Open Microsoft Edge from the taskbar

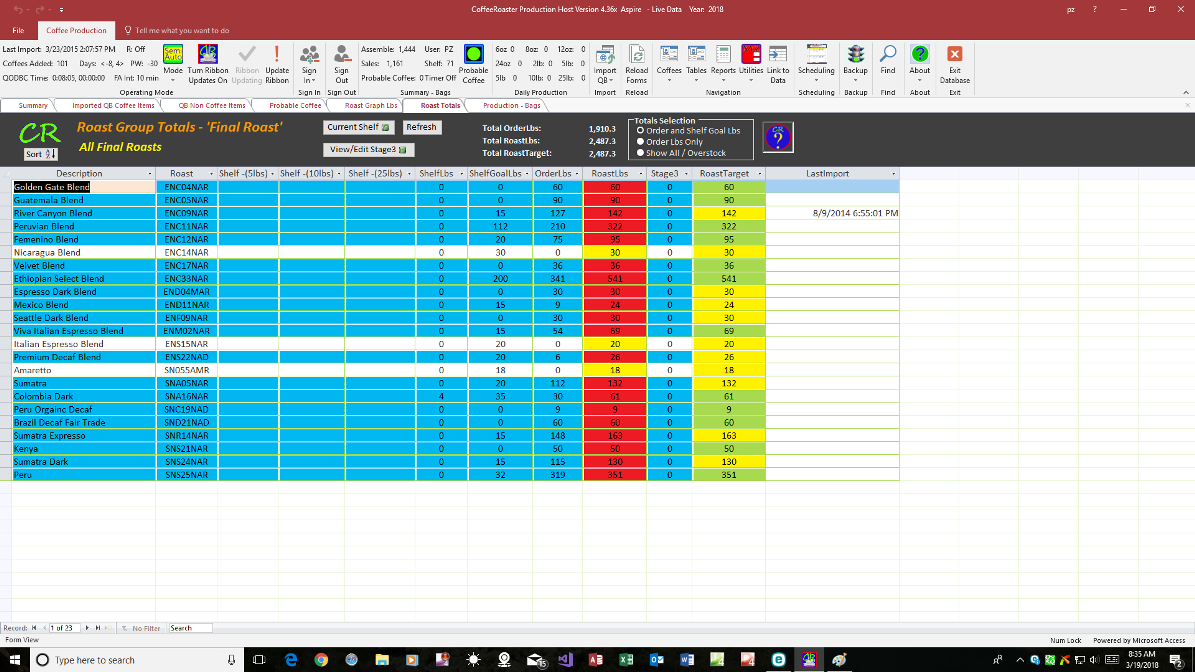coord(290,660)
